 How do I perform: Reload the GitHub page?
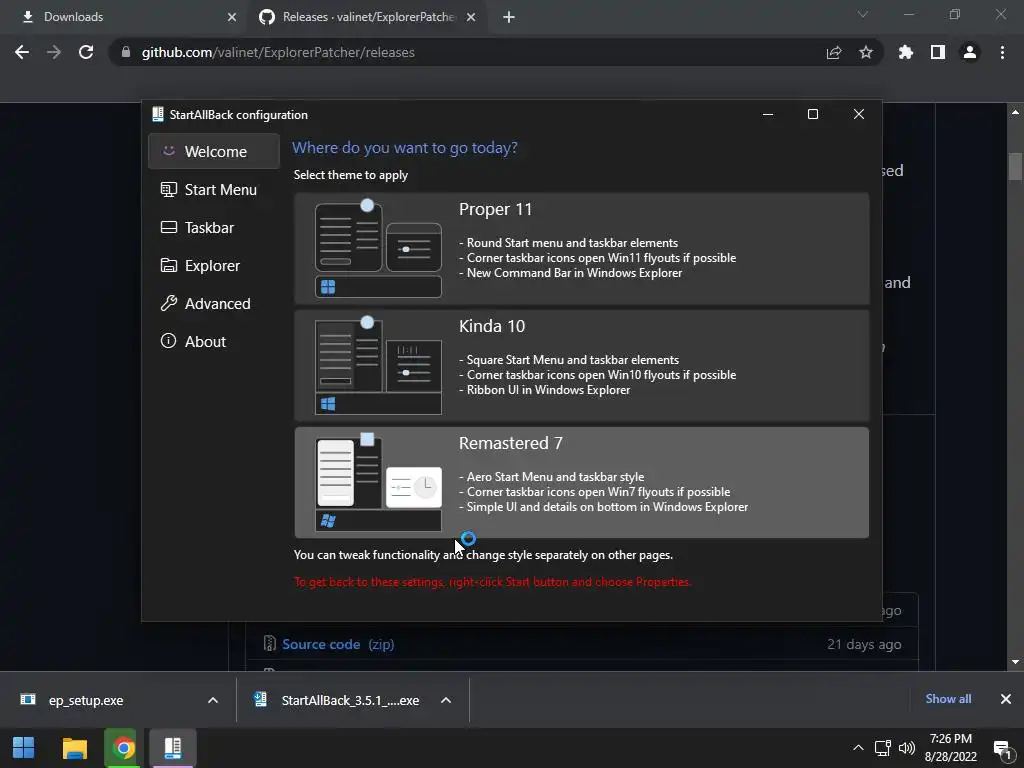click(86, 52)
